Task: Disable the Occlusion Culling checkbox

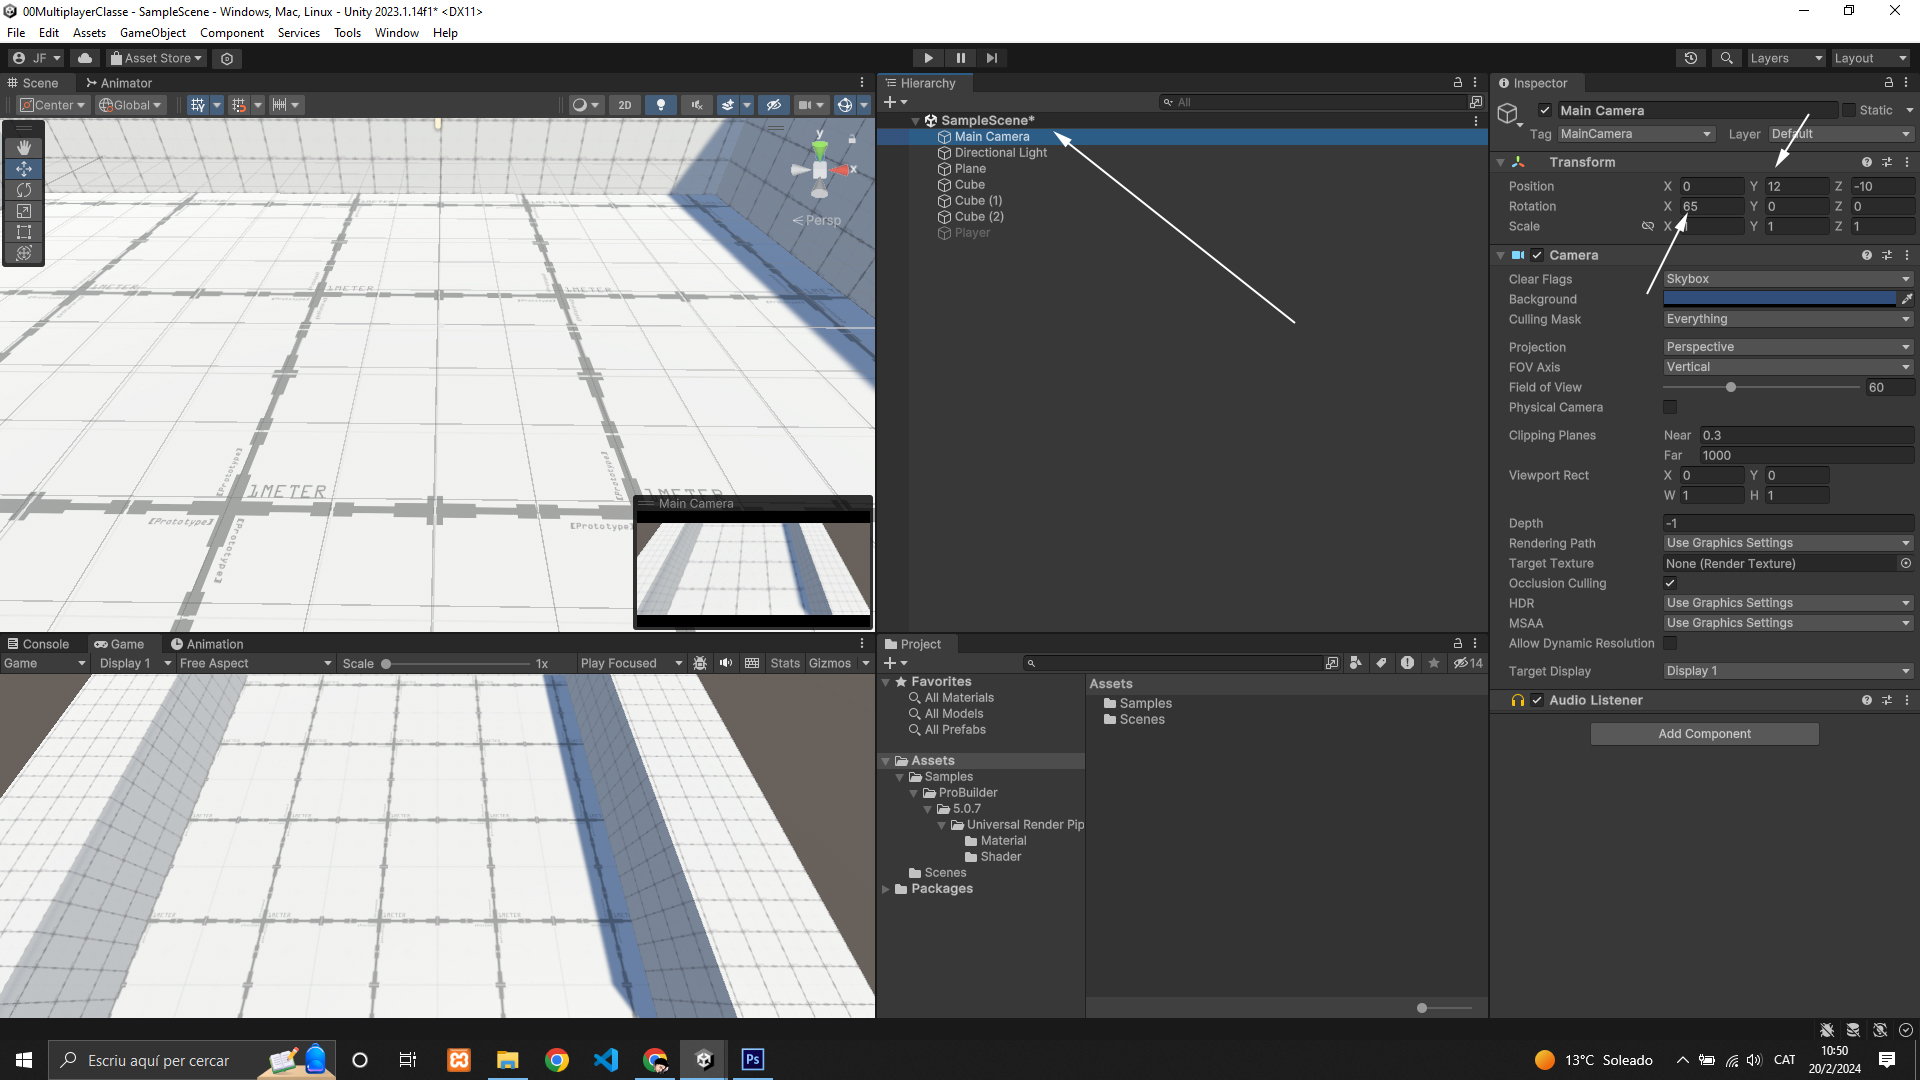Action: click(1670, 583)
